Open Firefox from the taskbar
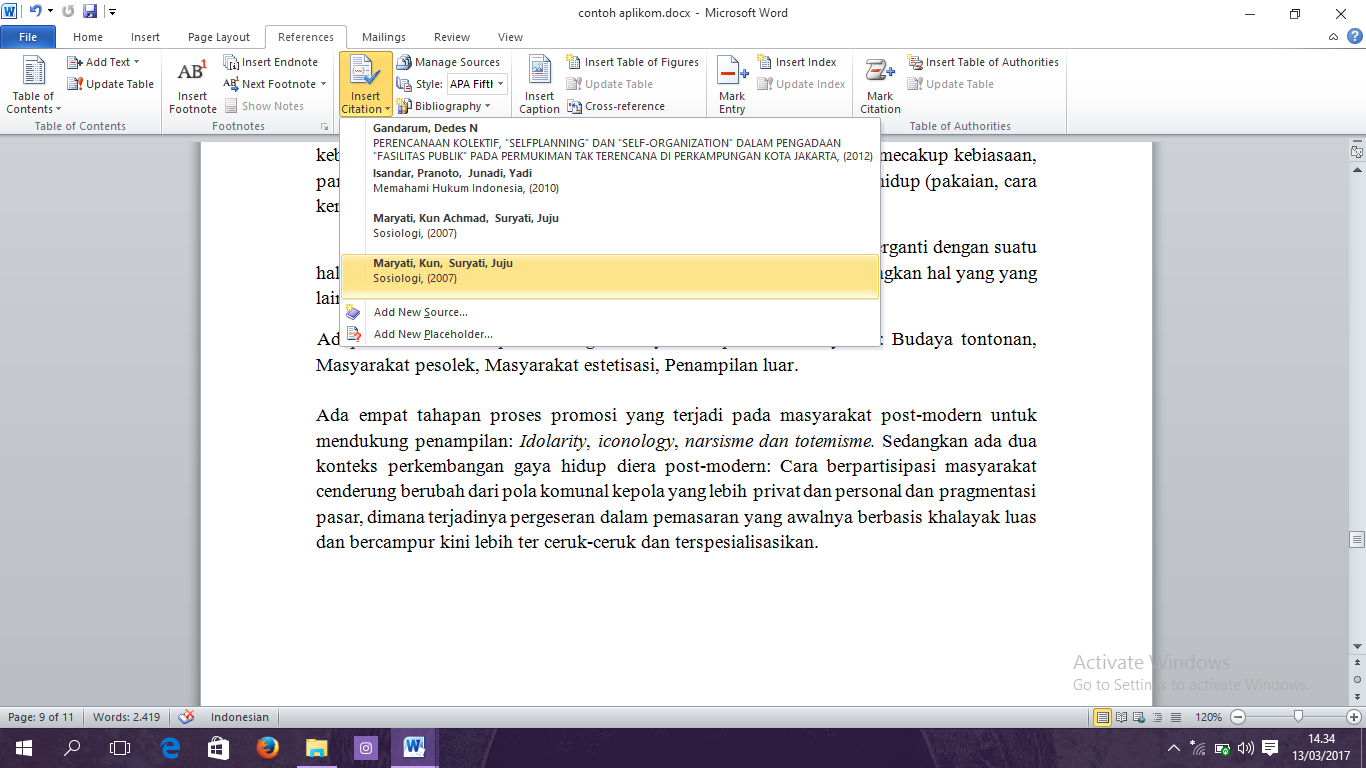This screenshot has height=768, width=1366. click(x=267, y=747)
